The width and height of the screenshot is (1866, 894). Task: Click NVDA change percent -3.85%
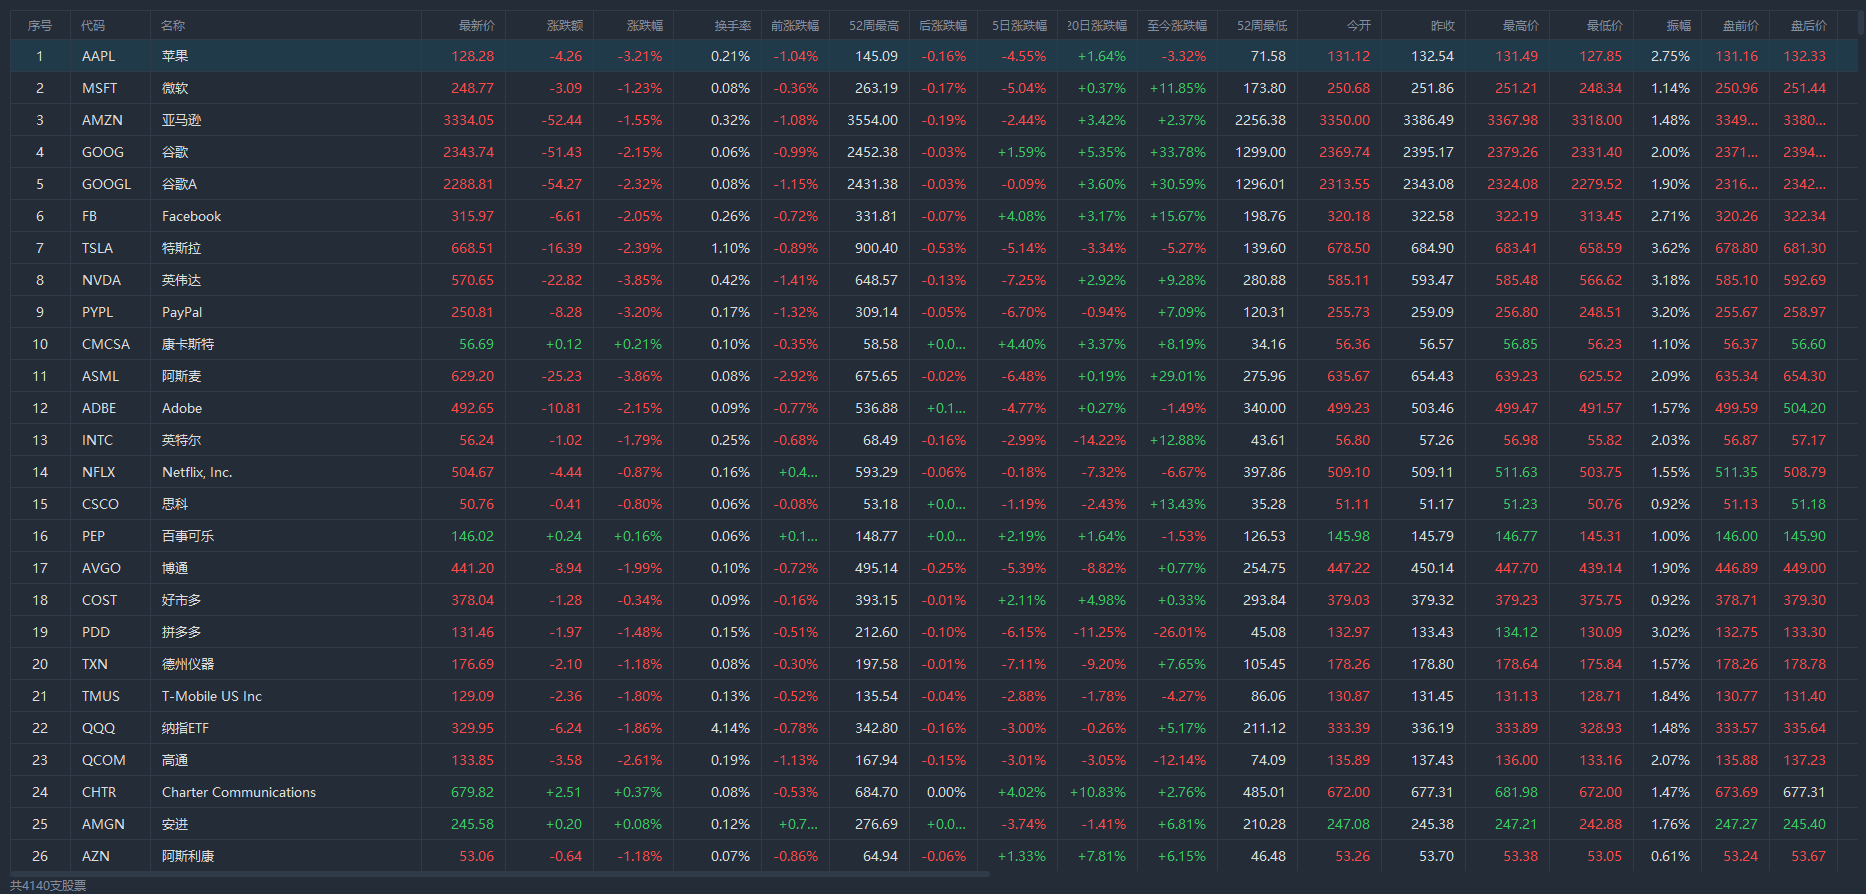(639, 280)
